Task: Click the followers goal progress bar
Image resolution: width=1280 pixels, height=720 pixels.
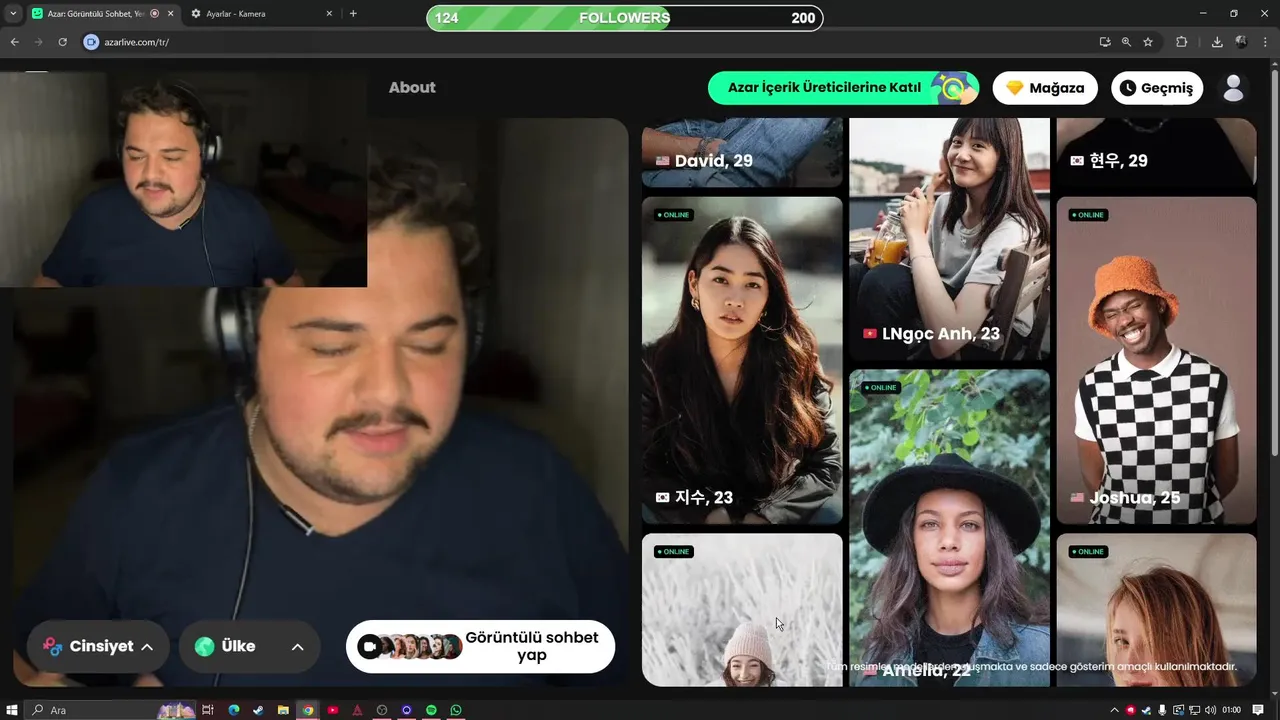Action: coord(625,18)
